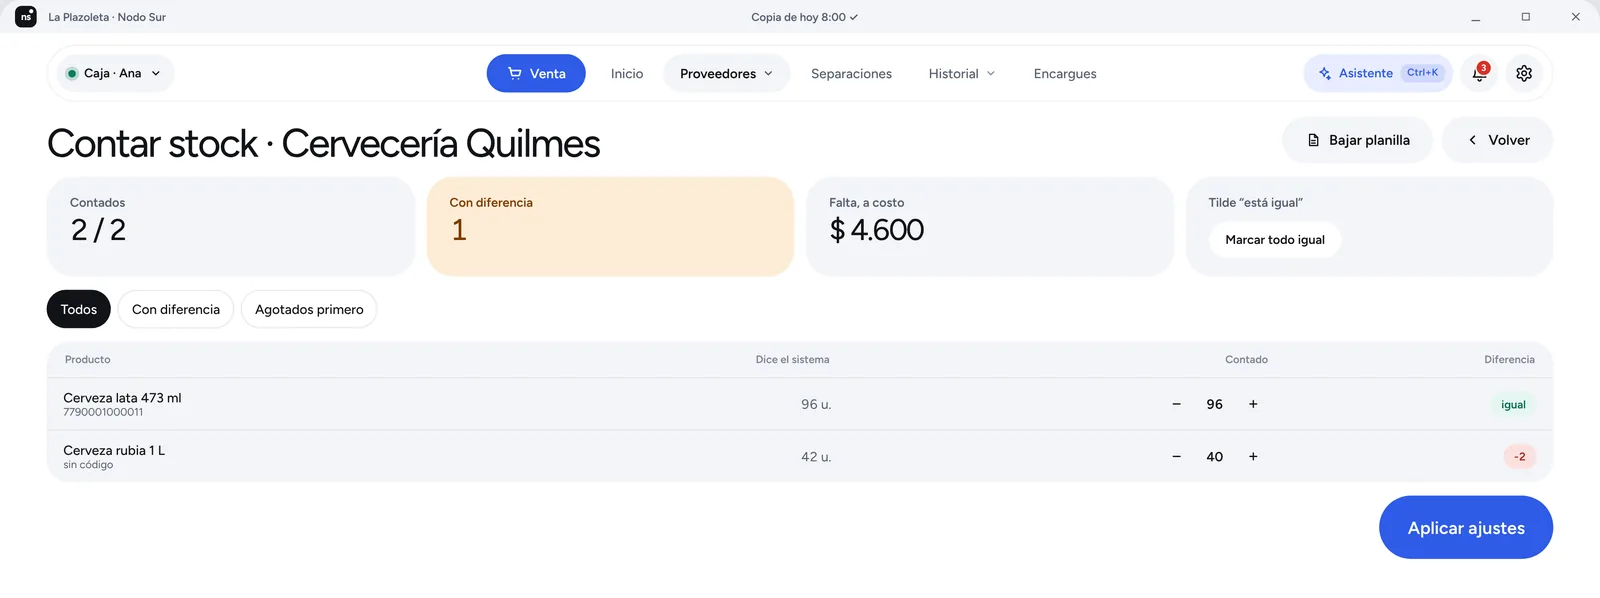This screenshot has height=598, width=1600.
Task: Click the Venta cart button
Action: click(536, 73)
